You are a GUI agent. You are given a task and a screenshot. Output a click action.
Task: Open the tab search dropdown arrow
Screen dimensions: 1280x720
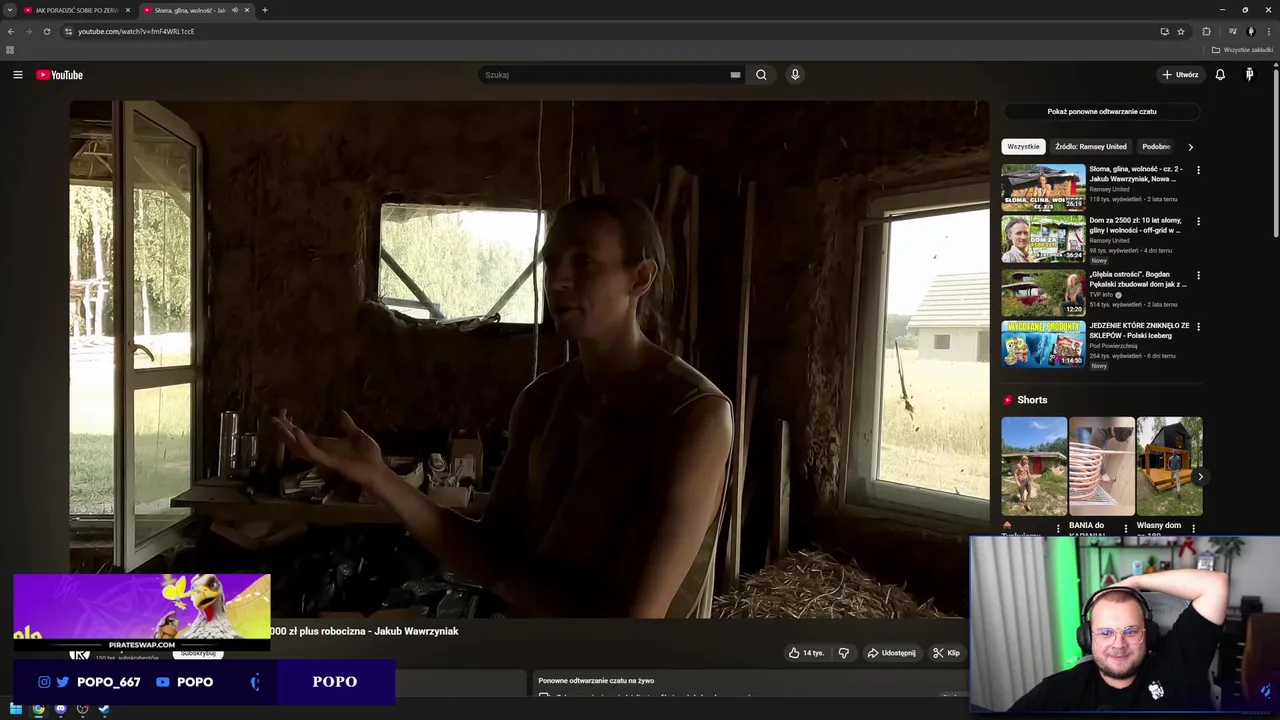(10, 10)
